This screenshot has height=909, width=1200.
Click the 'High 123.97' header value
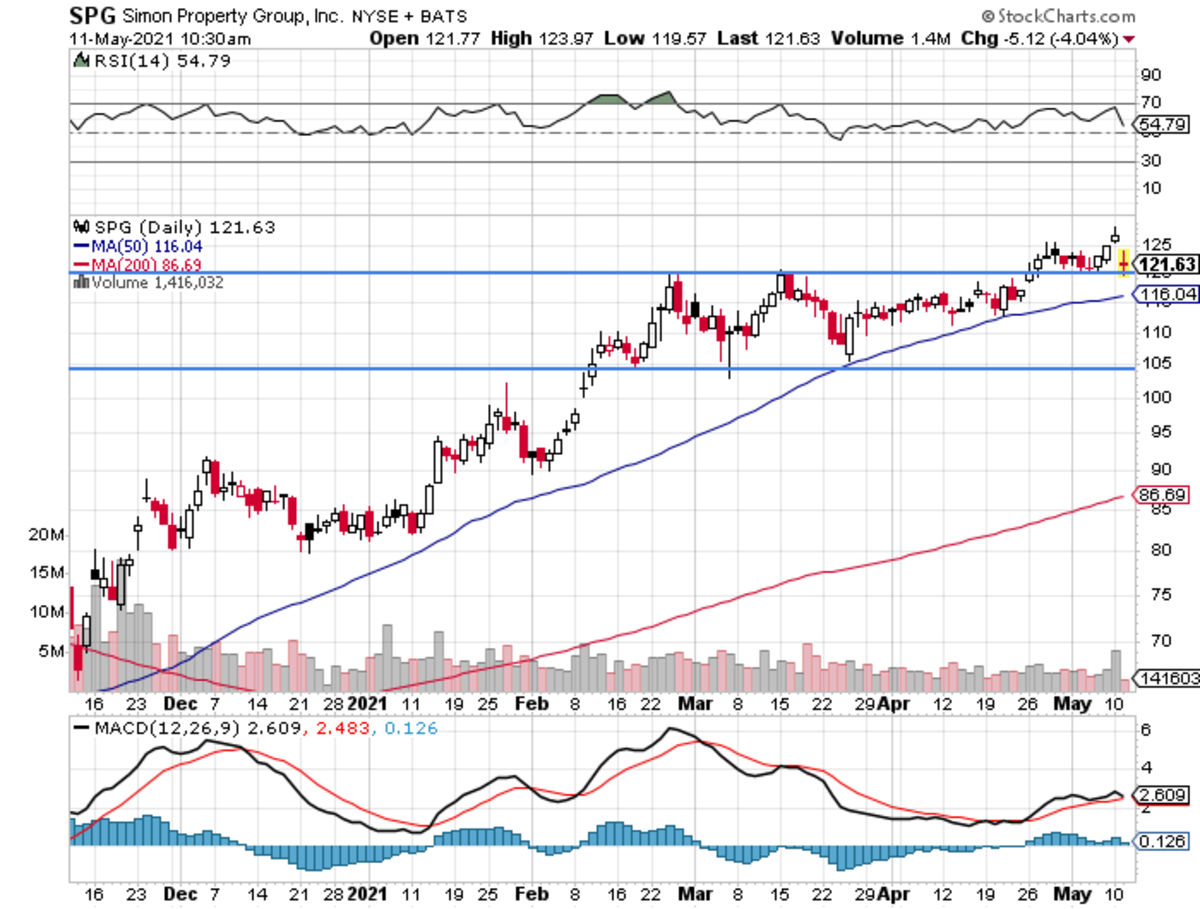[x=544, y=39]
